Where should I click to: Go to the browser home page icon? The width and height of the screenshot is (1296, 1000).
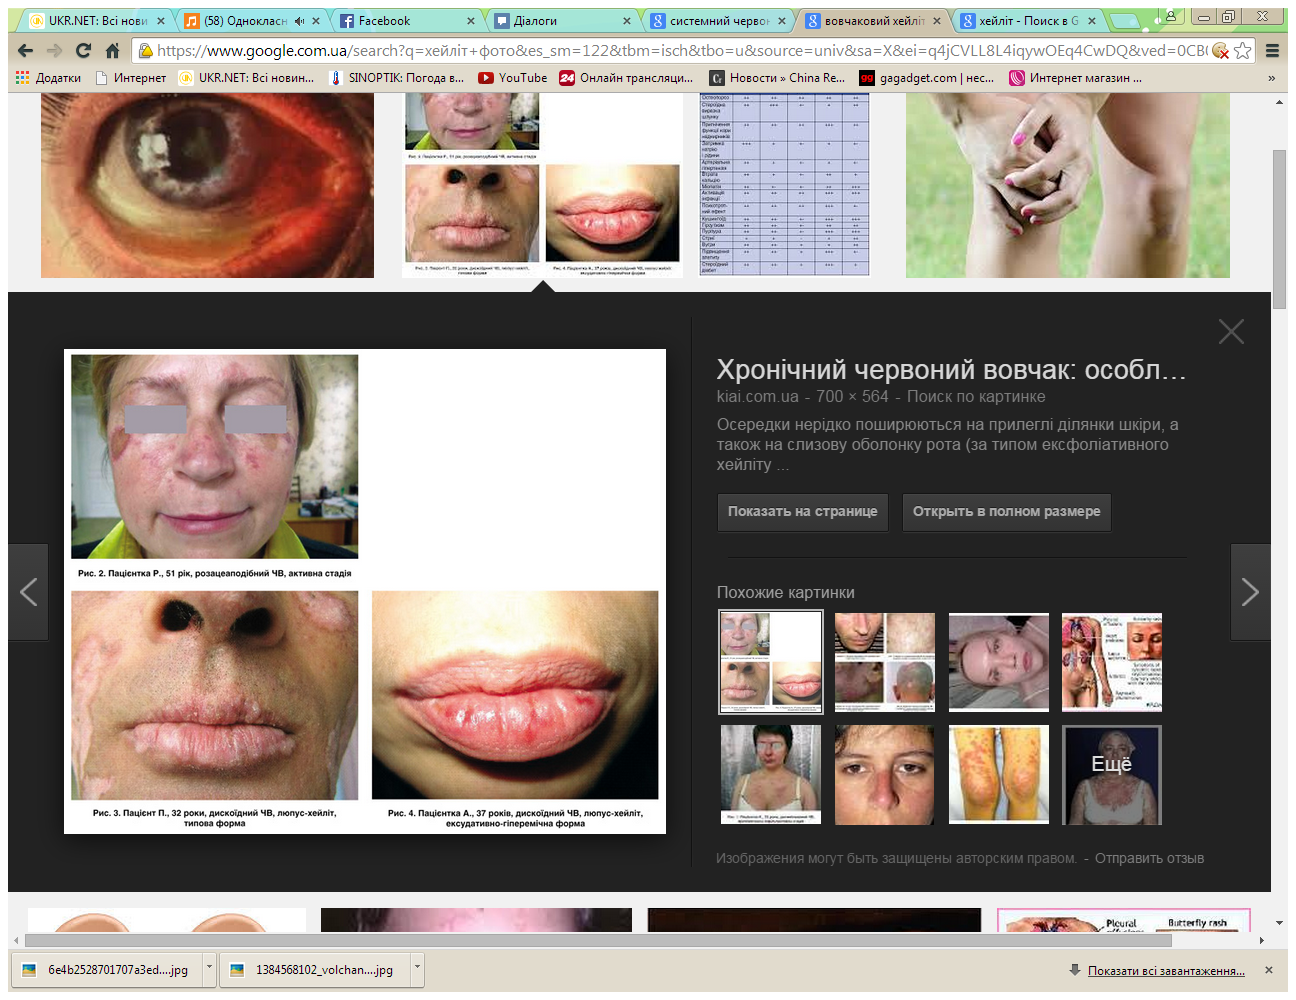tap(112, 51)
